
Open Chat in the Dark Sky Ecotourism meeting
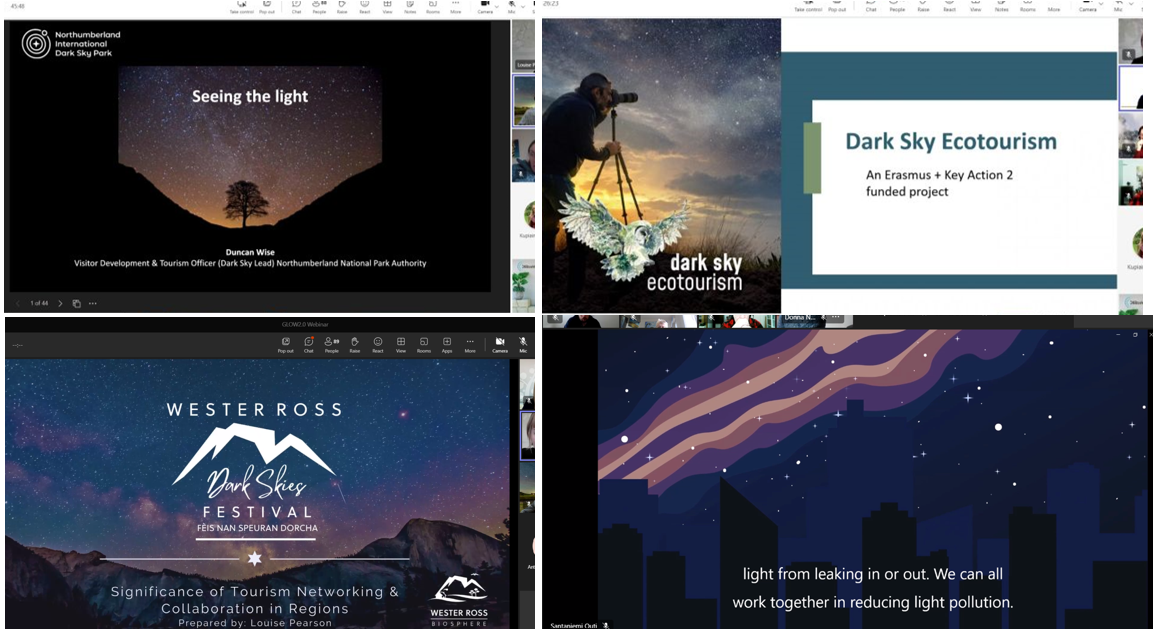871,7
